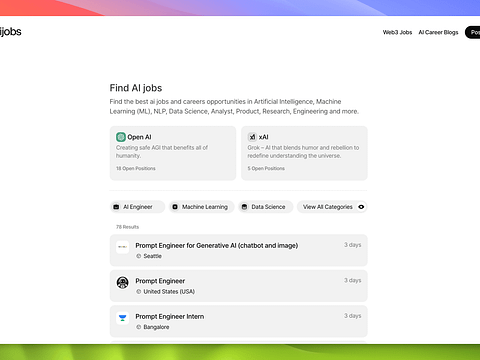480x360 pixels.
Task: Open the Prompt Engineer Intern Bangalore listing
Action: pos(239,321)
